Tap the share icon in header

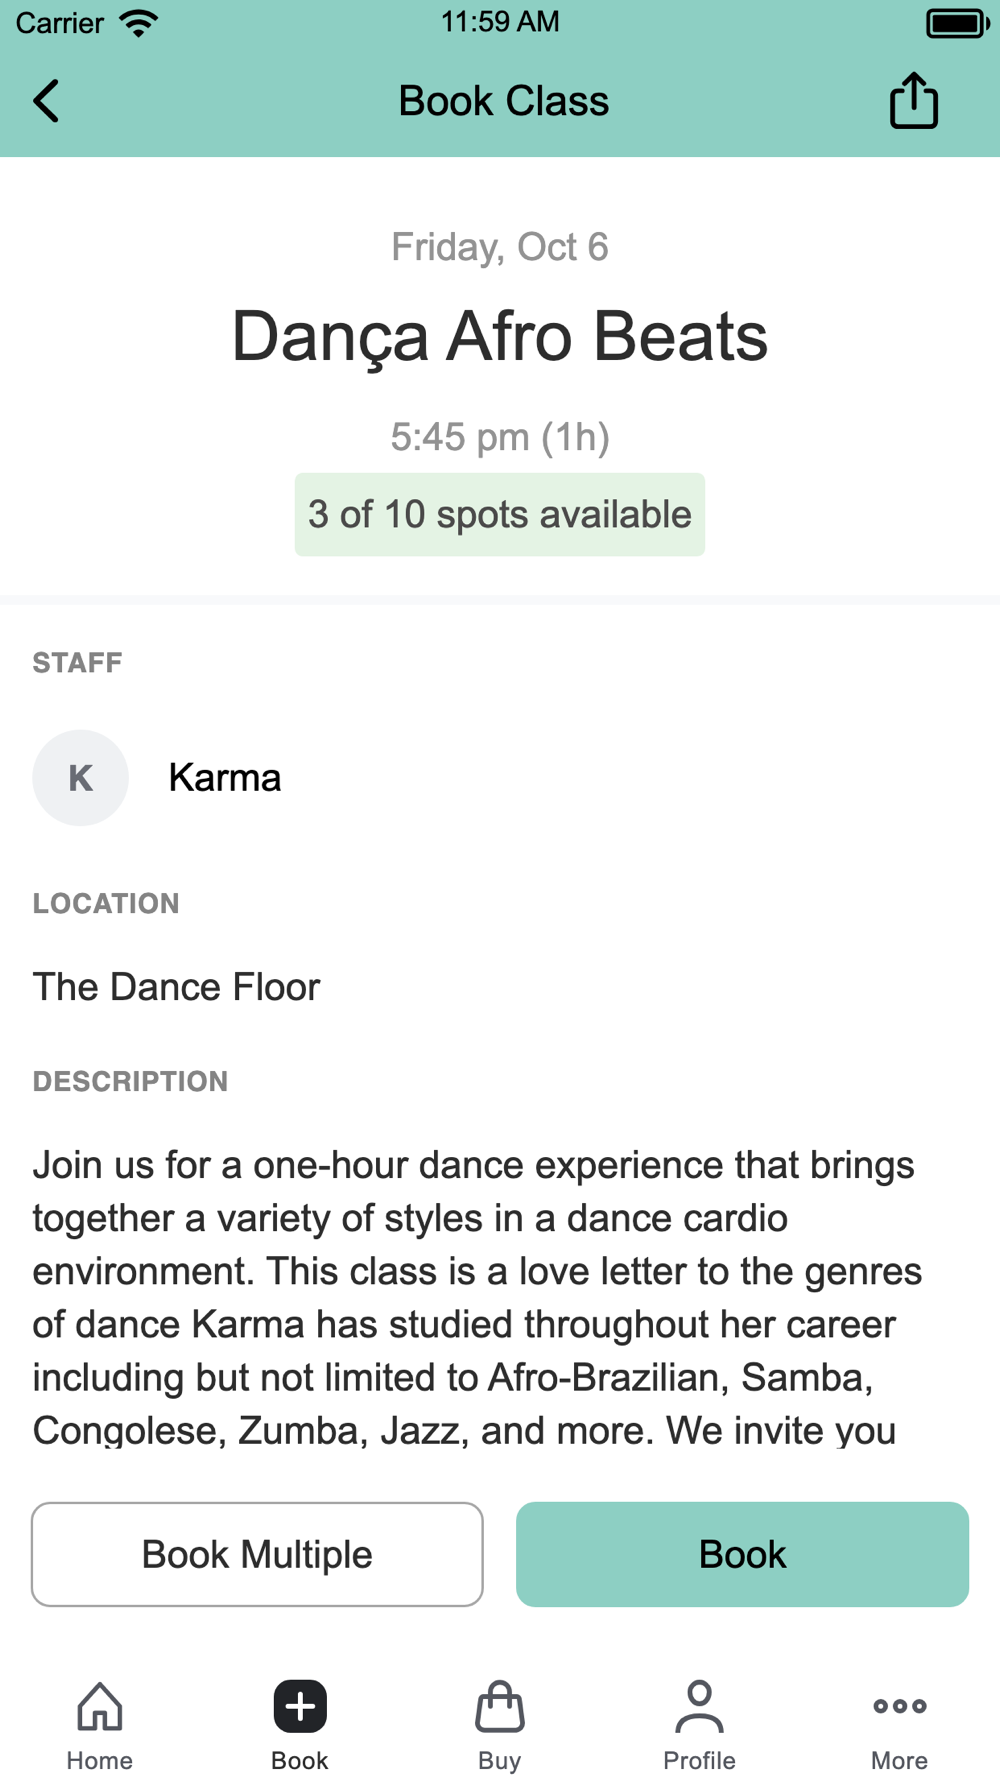click(913, 100)
